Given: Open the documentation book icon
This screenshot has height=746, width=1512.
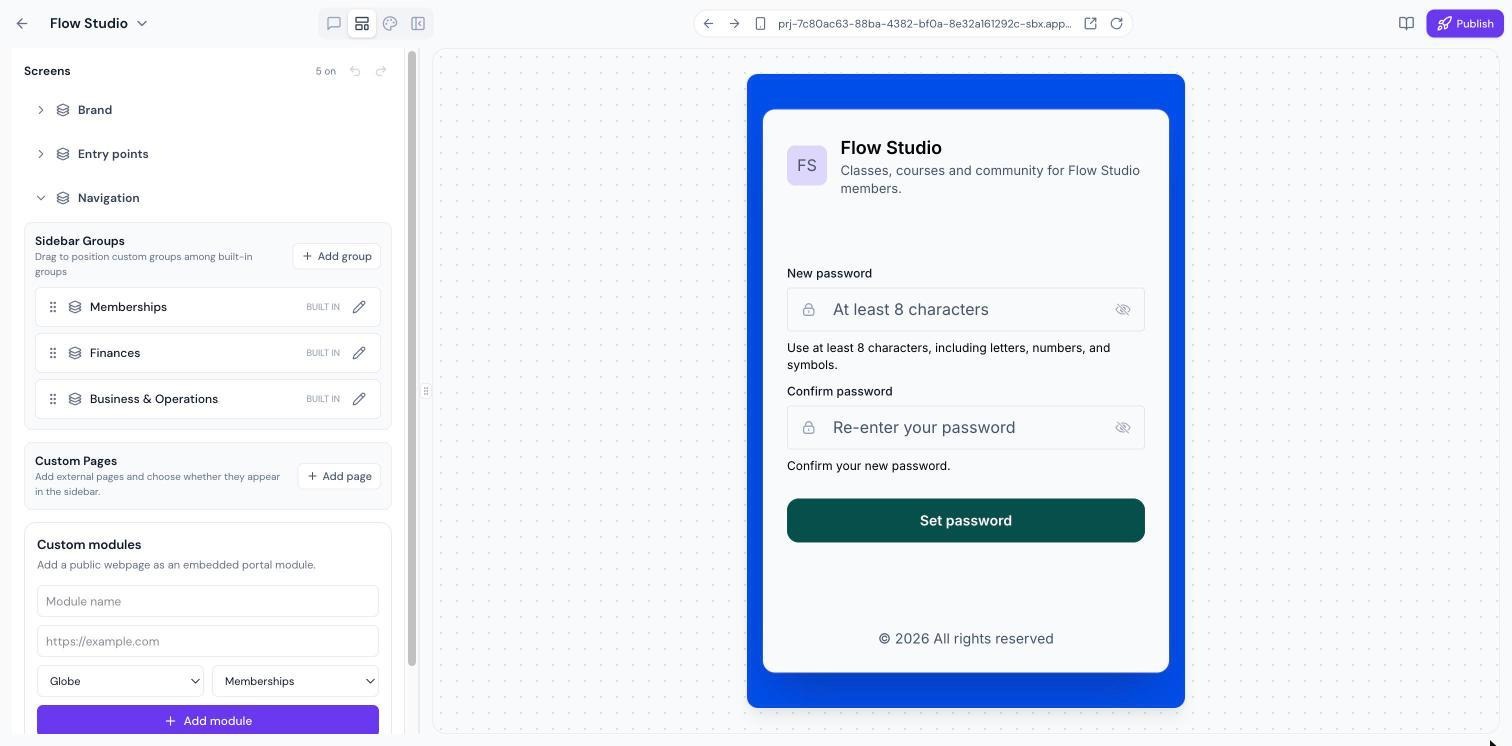Looking at the screenshot, I should (x=1406, y=23).
